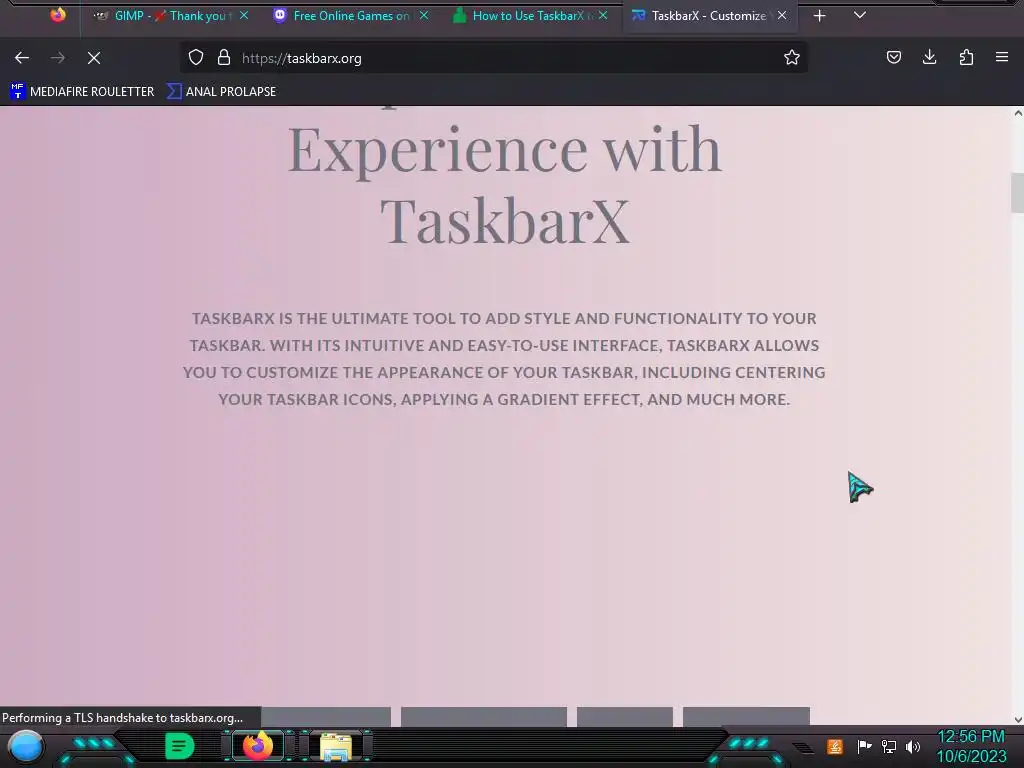
Task: Click the 'TaskbarX' heading text
Action: click(505, 222)
